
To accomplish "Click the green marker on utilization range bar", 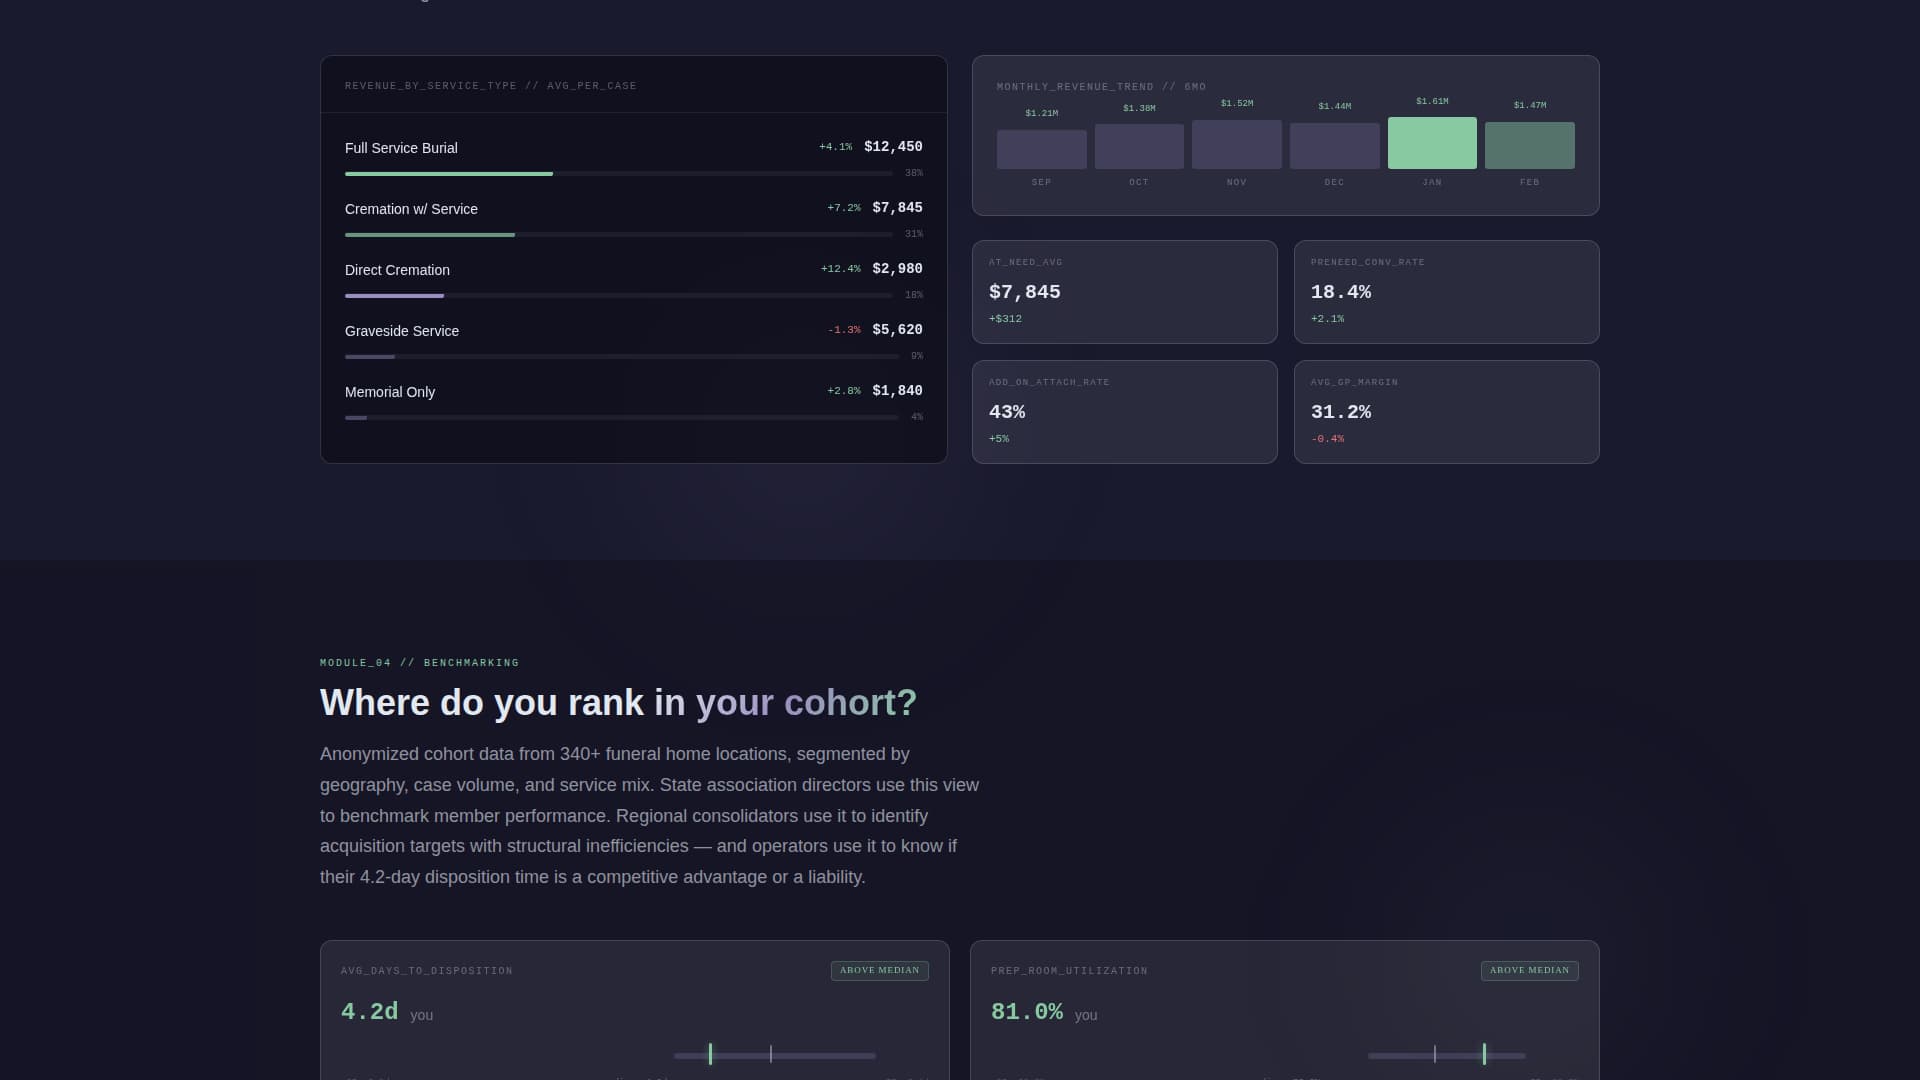I will [1484, 1054].
